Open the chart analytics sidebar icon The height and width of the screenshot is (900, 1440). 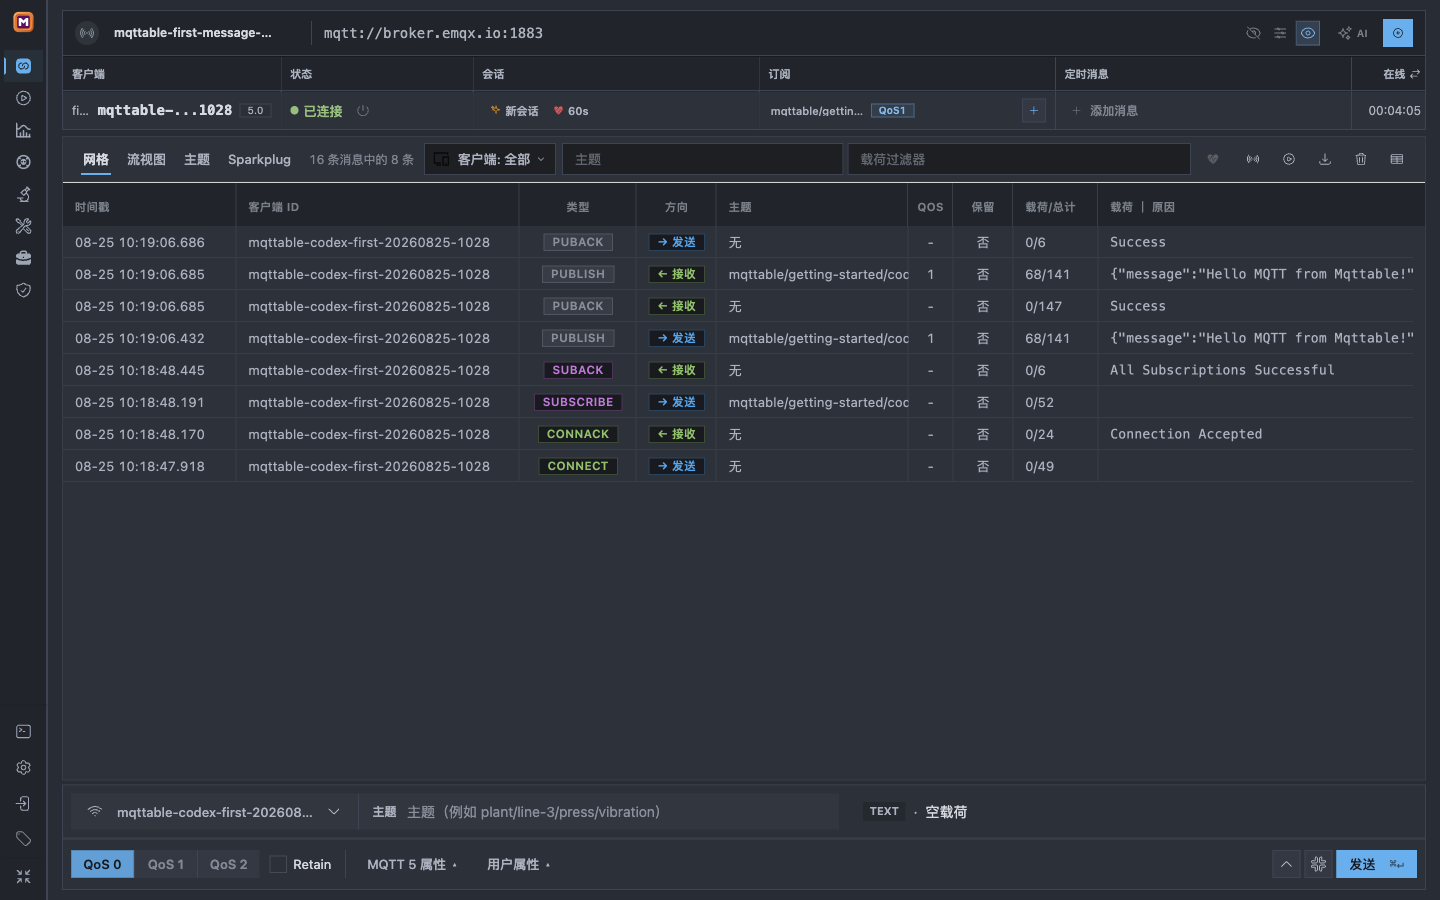pos(23,130)
